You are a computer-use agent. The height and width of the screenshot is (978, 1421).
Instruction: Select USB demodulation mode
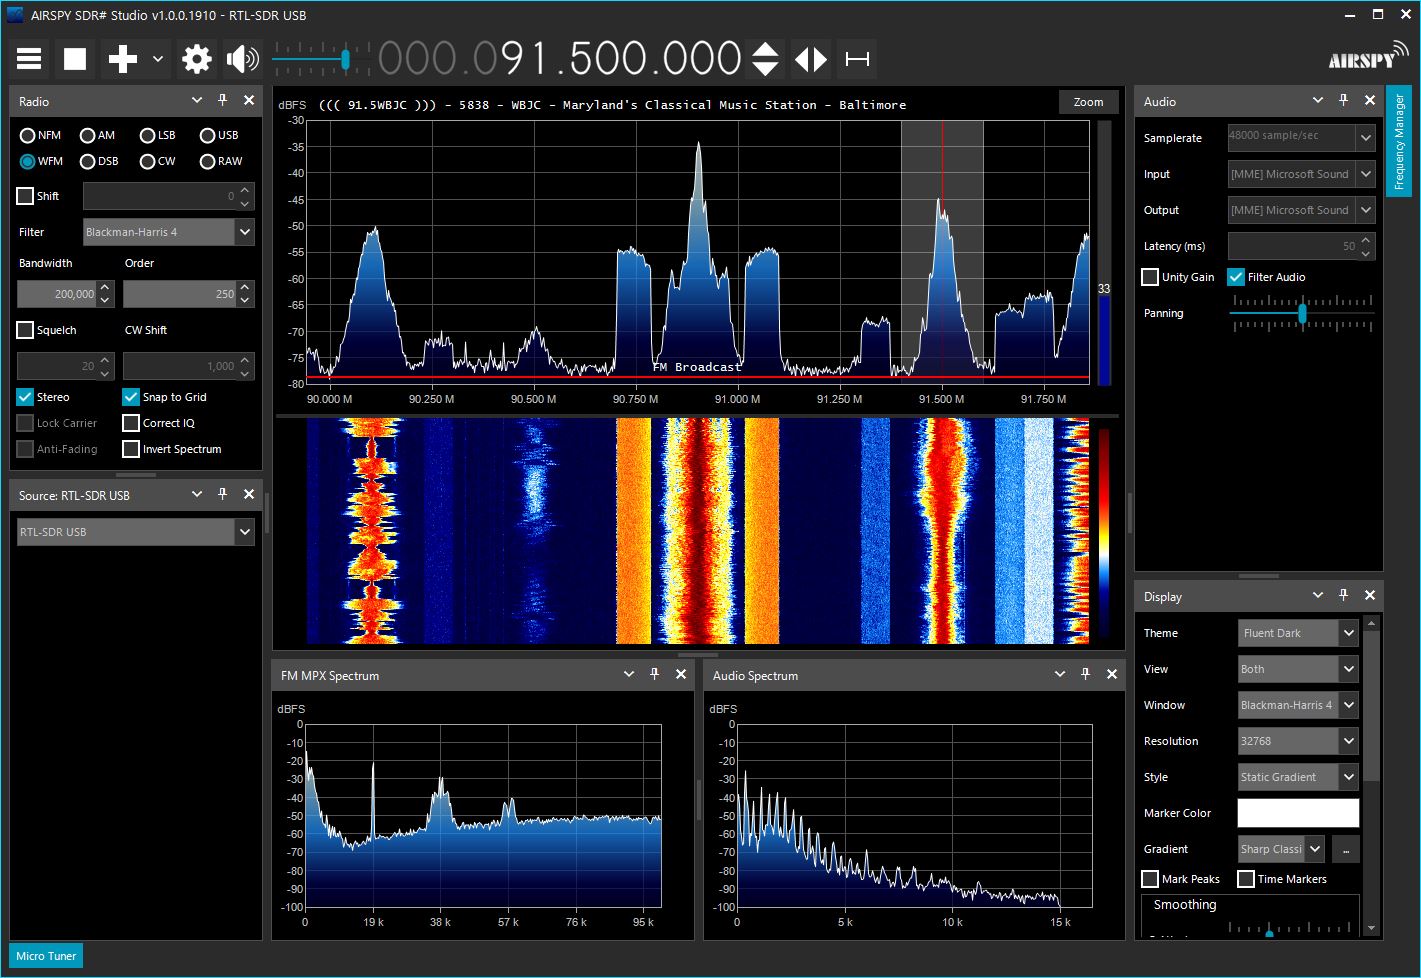coord(219,135)
